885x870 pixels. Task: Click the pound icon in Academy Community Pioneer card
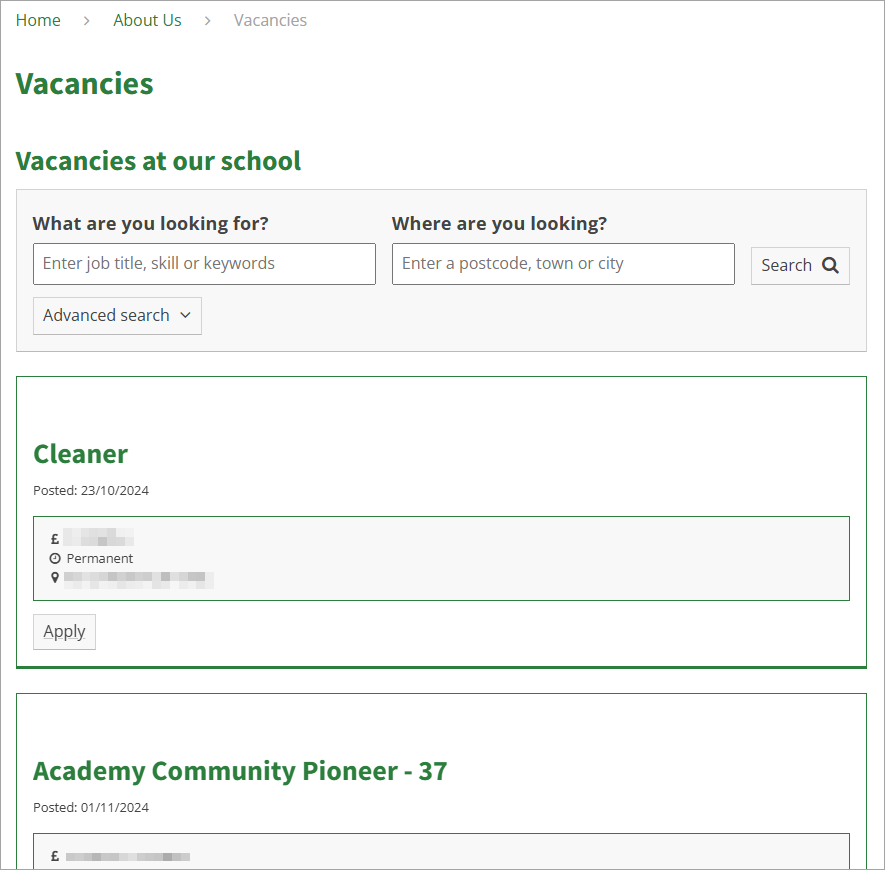click(55, 856)
